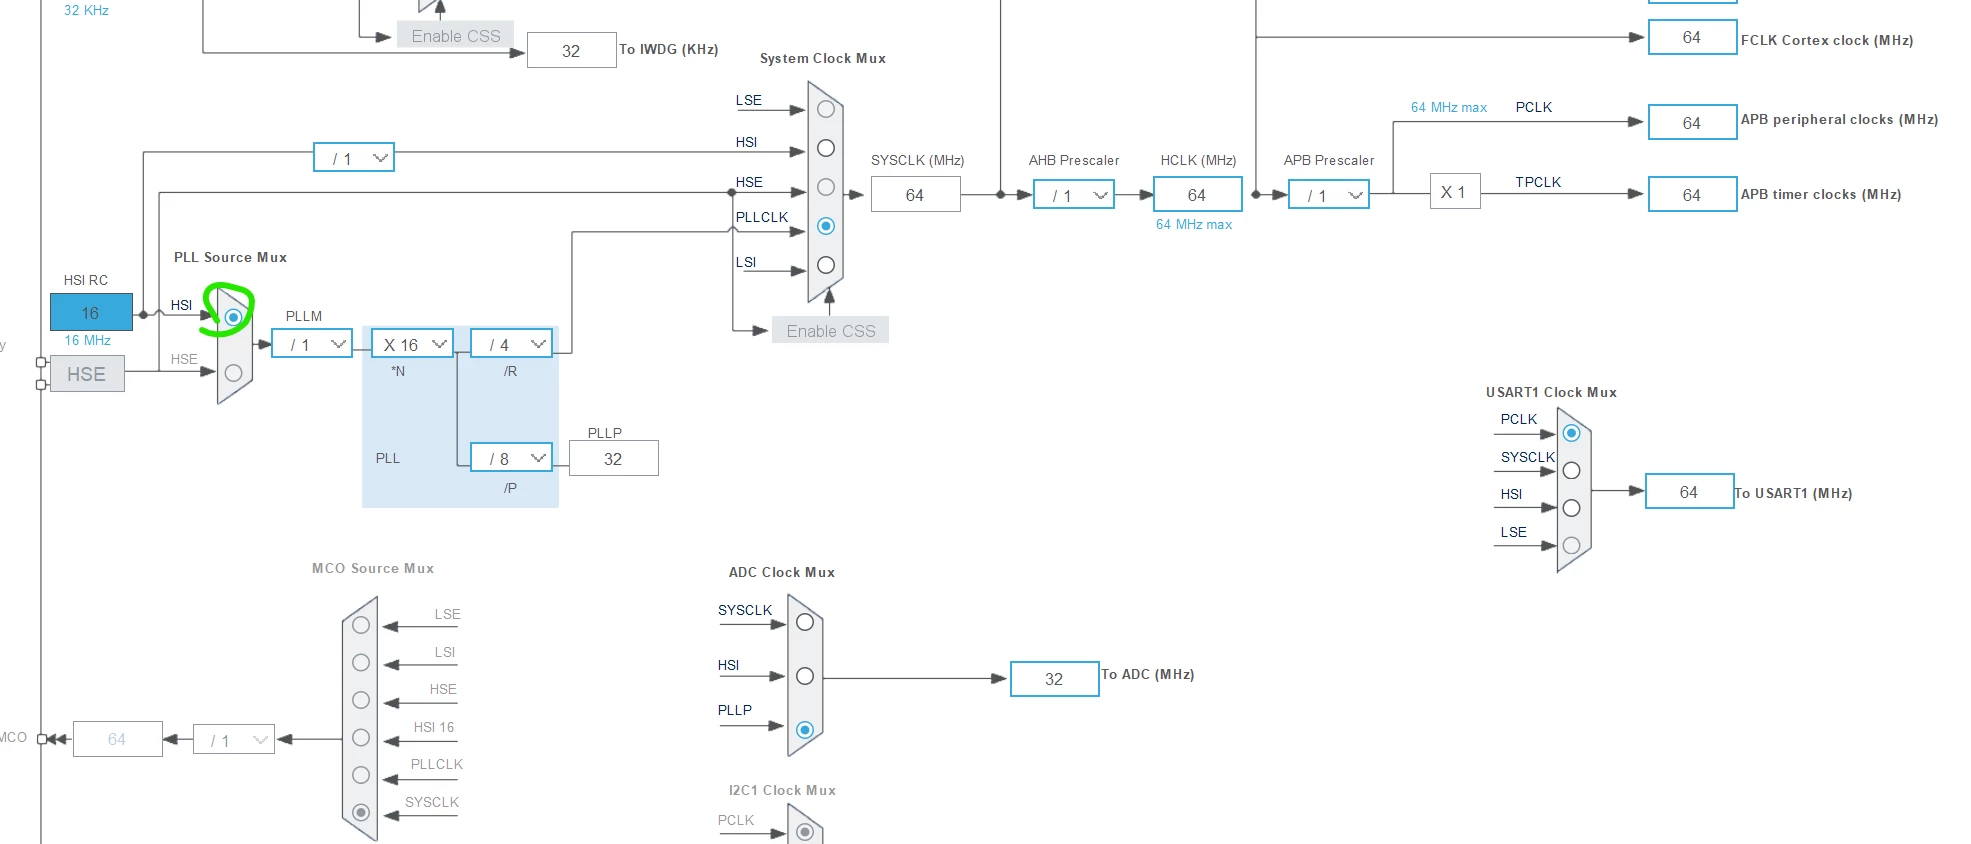Click the To ADC (MHz) value field
The width and height of the screenshot is (1971, 844).
point(1055,679)
